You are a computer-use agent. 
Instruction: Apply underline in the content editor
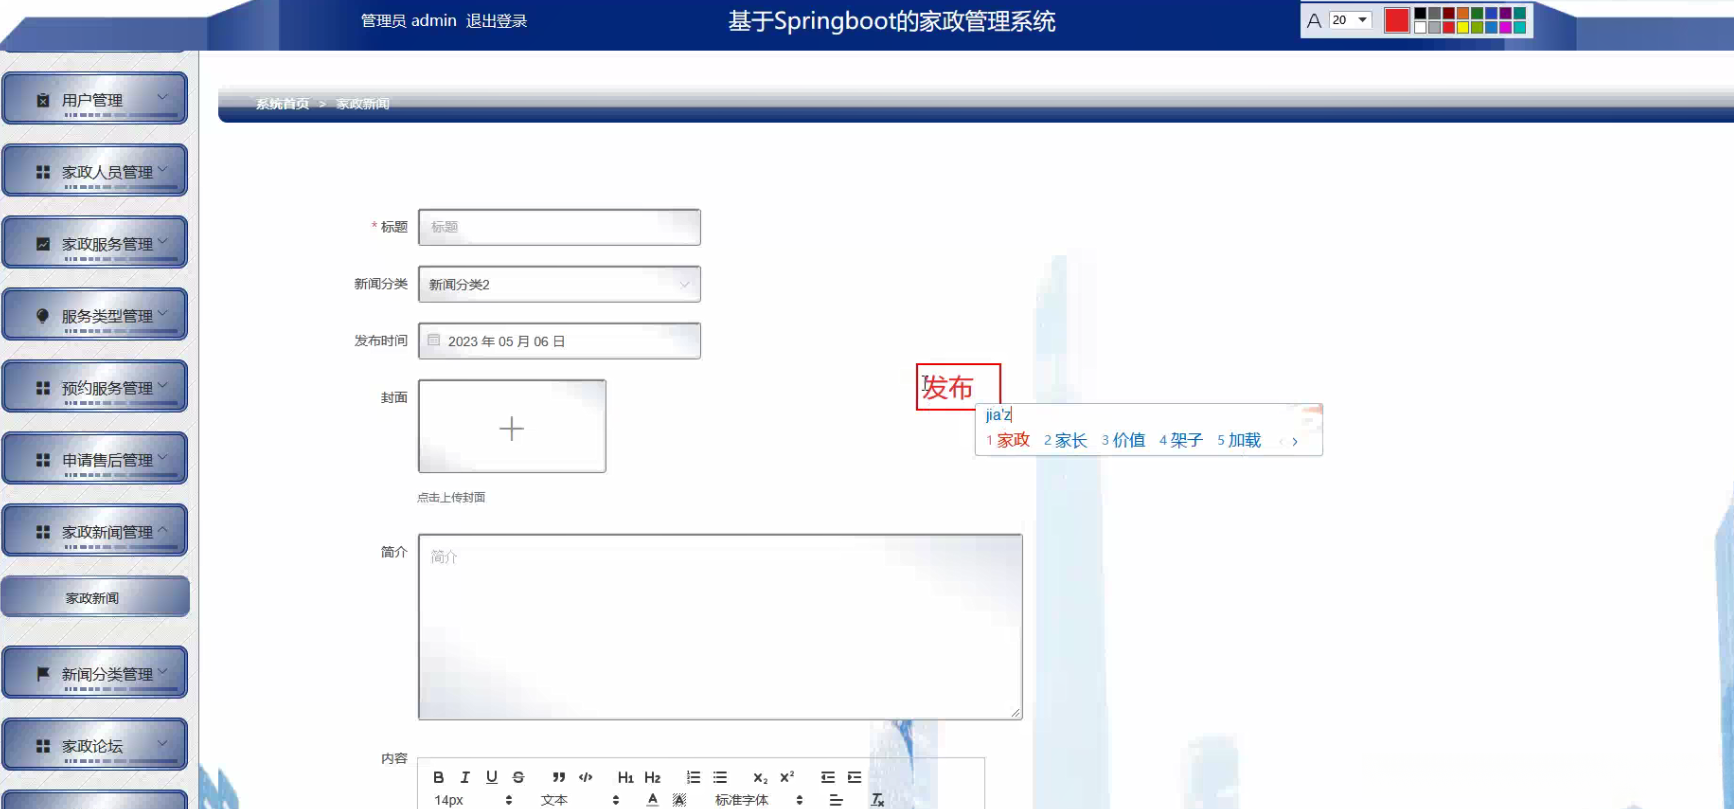492,777
